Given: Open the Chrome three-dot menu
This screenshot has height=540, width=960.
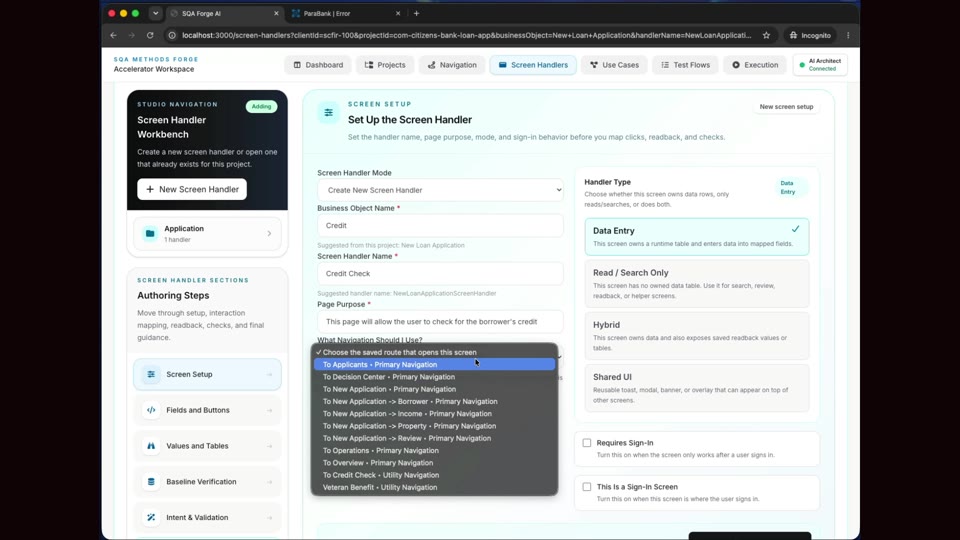Looking at the screenshot, I should (x=848, y=36).
